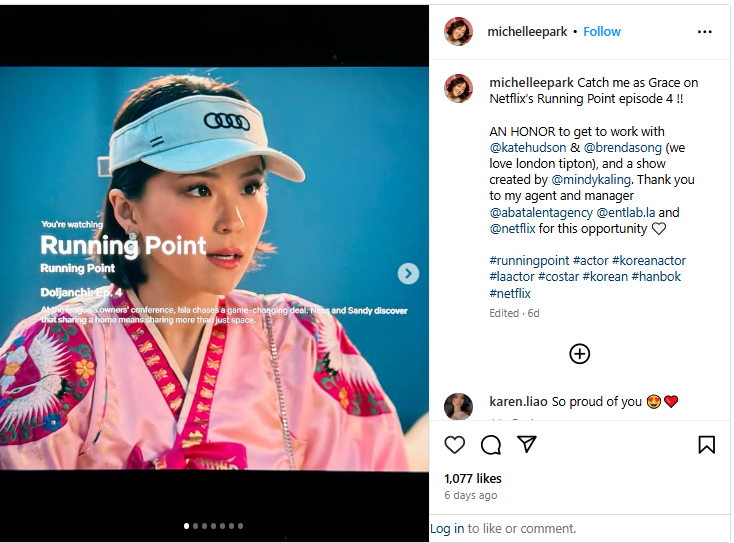Open the #actor hashtag
The width and height of the screenshot is (734, 543).
point(590,260)
